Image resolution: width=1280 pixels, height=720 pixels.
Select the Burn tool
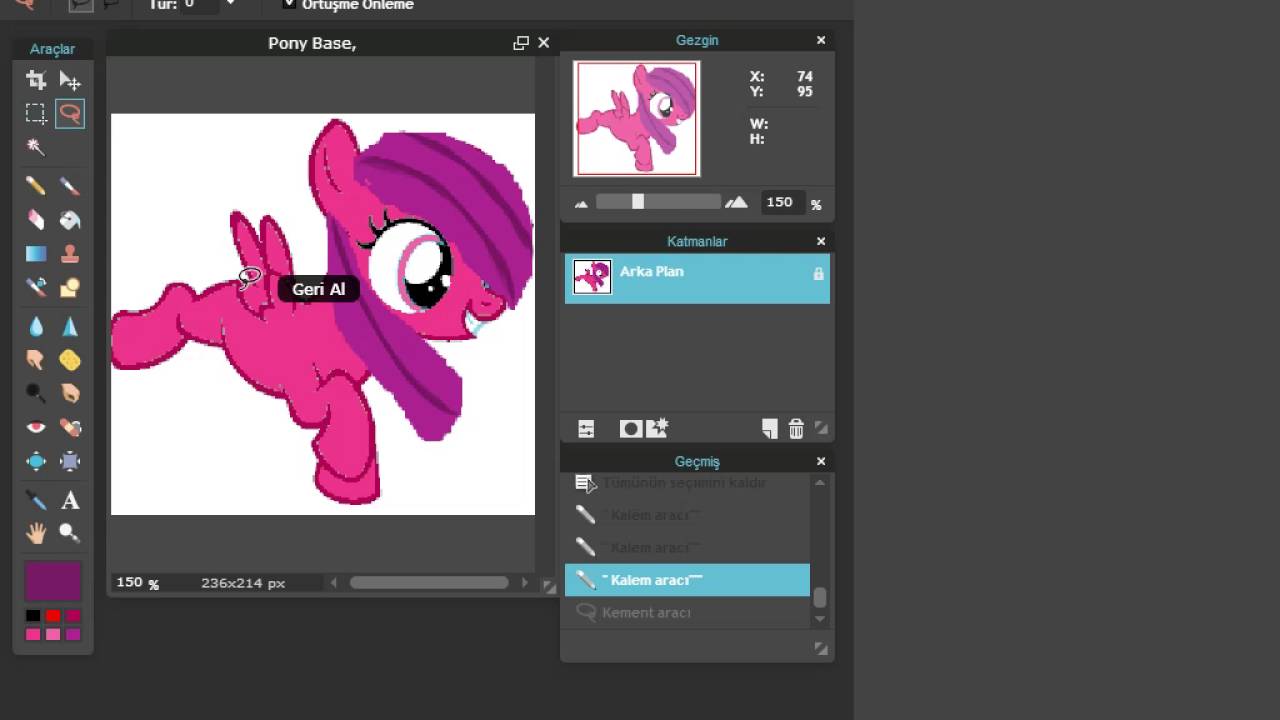pyautogui.click(x=70, y=393)
